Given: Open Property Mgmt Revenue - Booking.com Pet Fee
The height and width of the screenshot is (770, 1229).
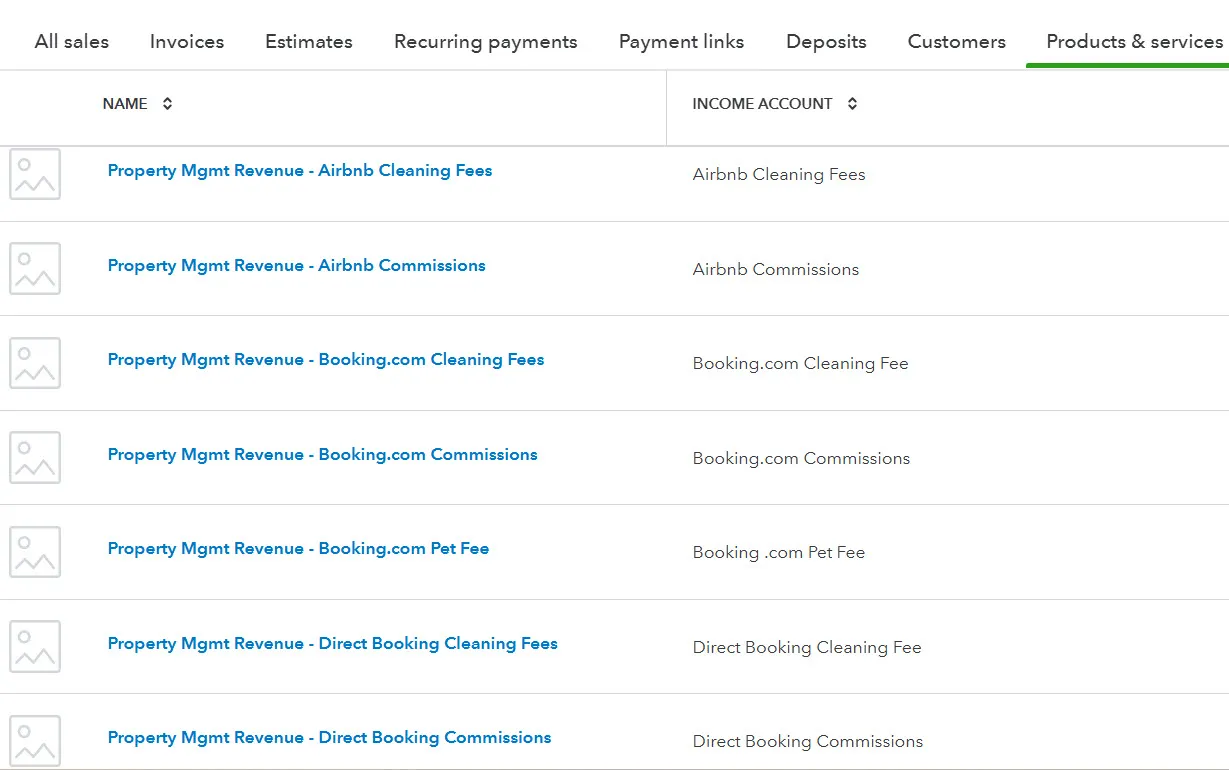Looking at the screenshot, I should click(x=298, y=549).
